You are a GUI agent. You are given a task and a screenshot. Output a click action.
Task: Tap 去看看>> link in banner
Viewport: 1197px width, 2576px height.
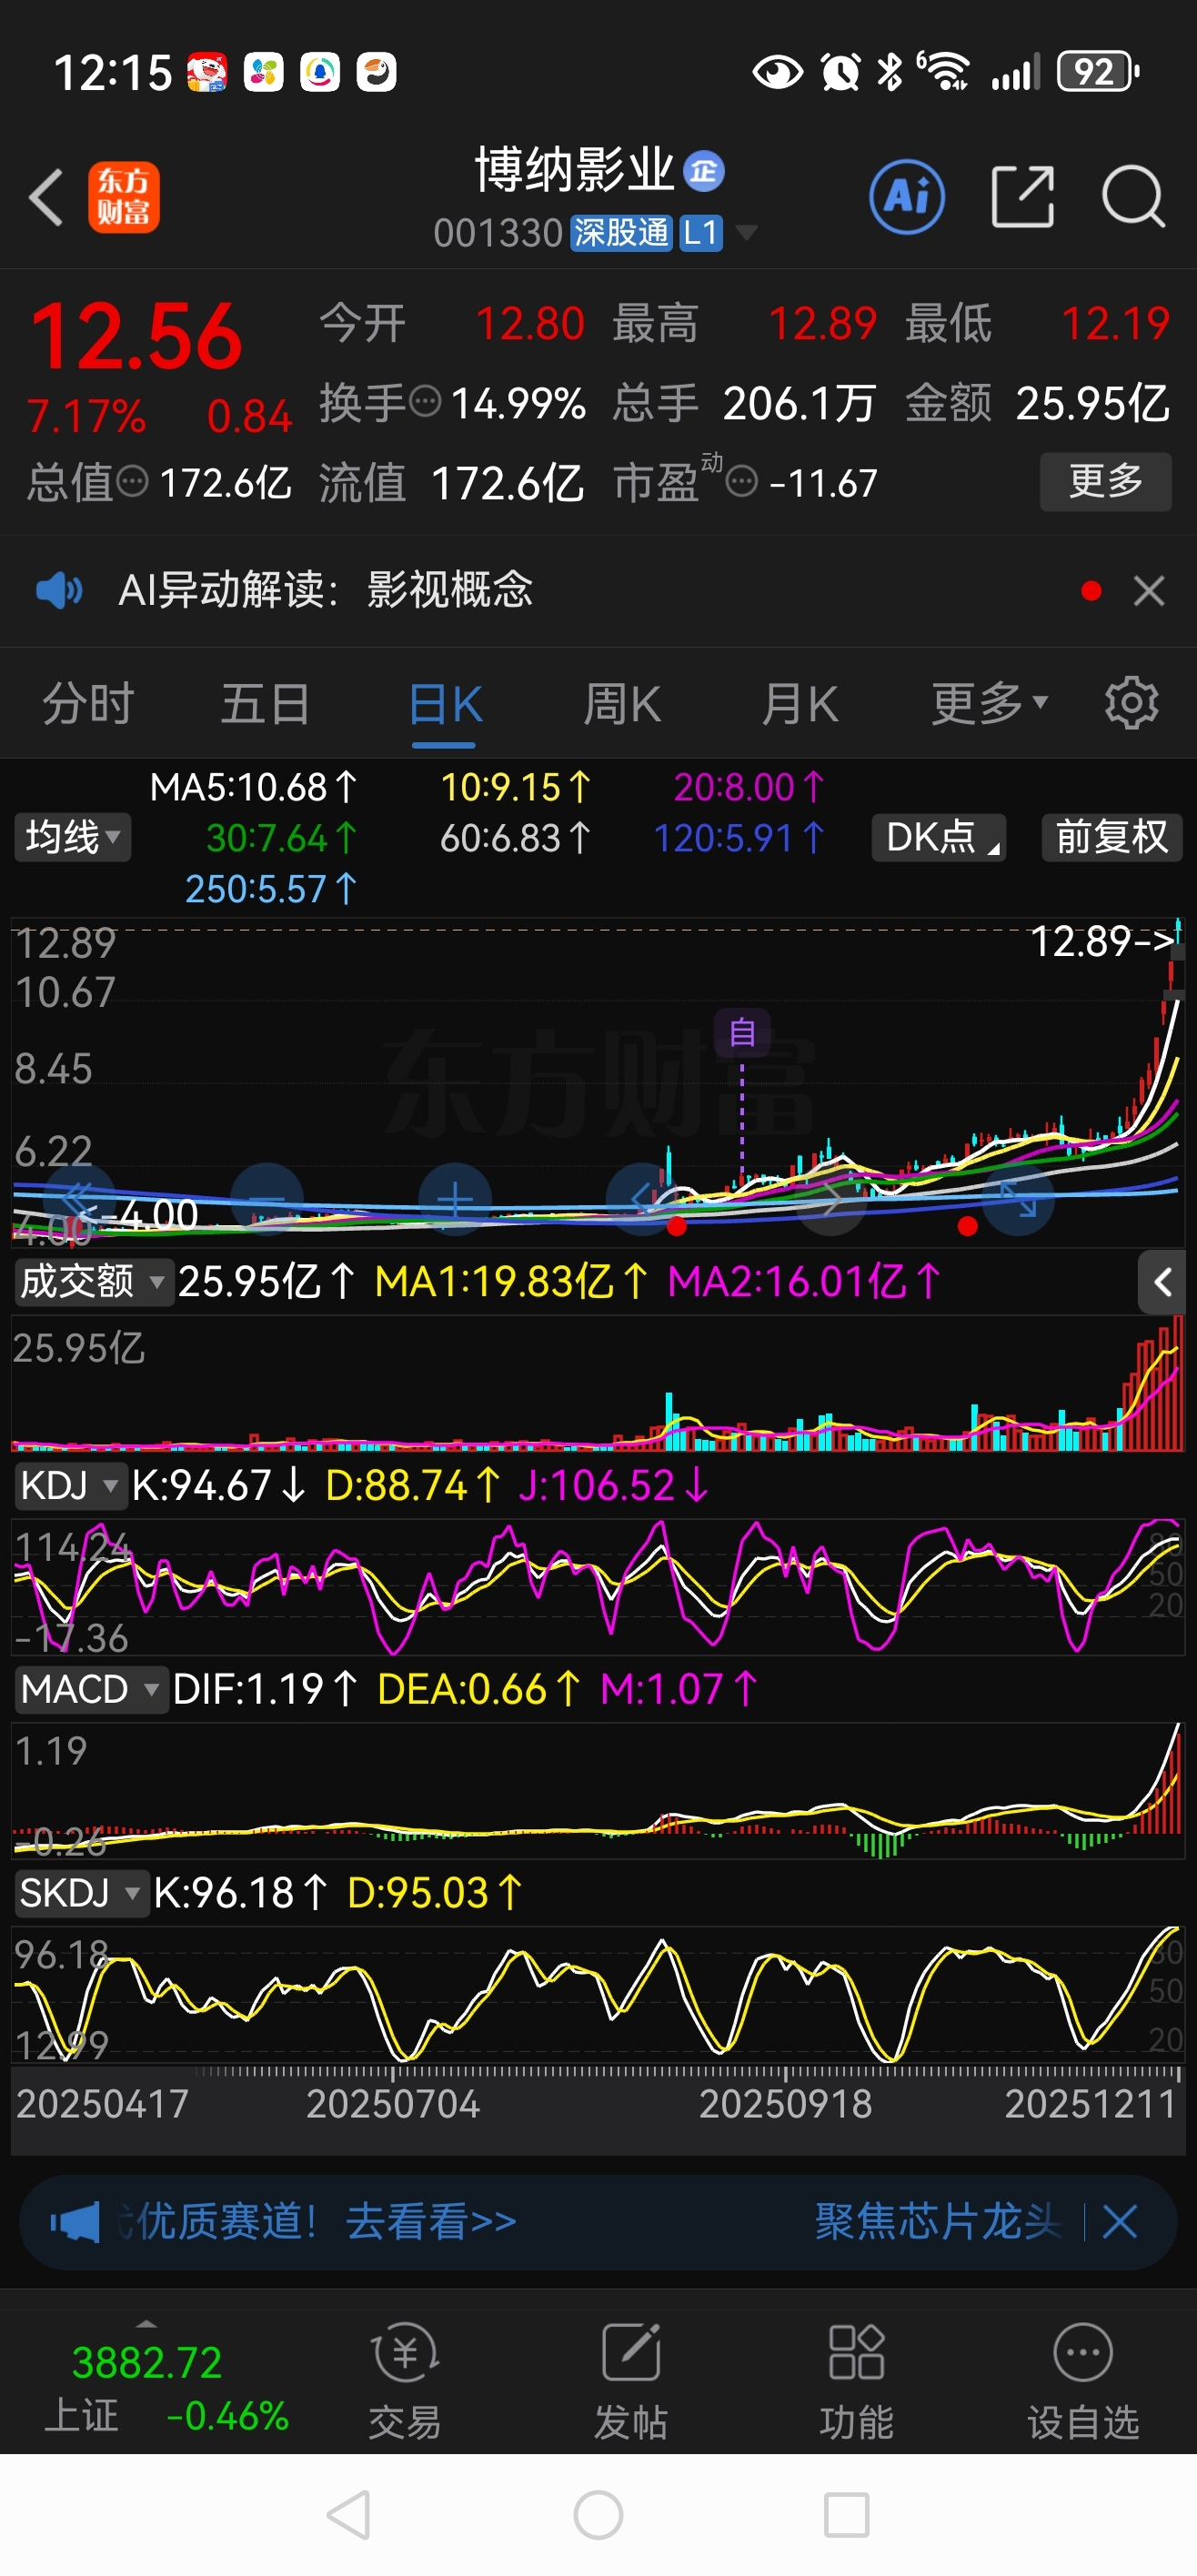[x=431, y=2222]
